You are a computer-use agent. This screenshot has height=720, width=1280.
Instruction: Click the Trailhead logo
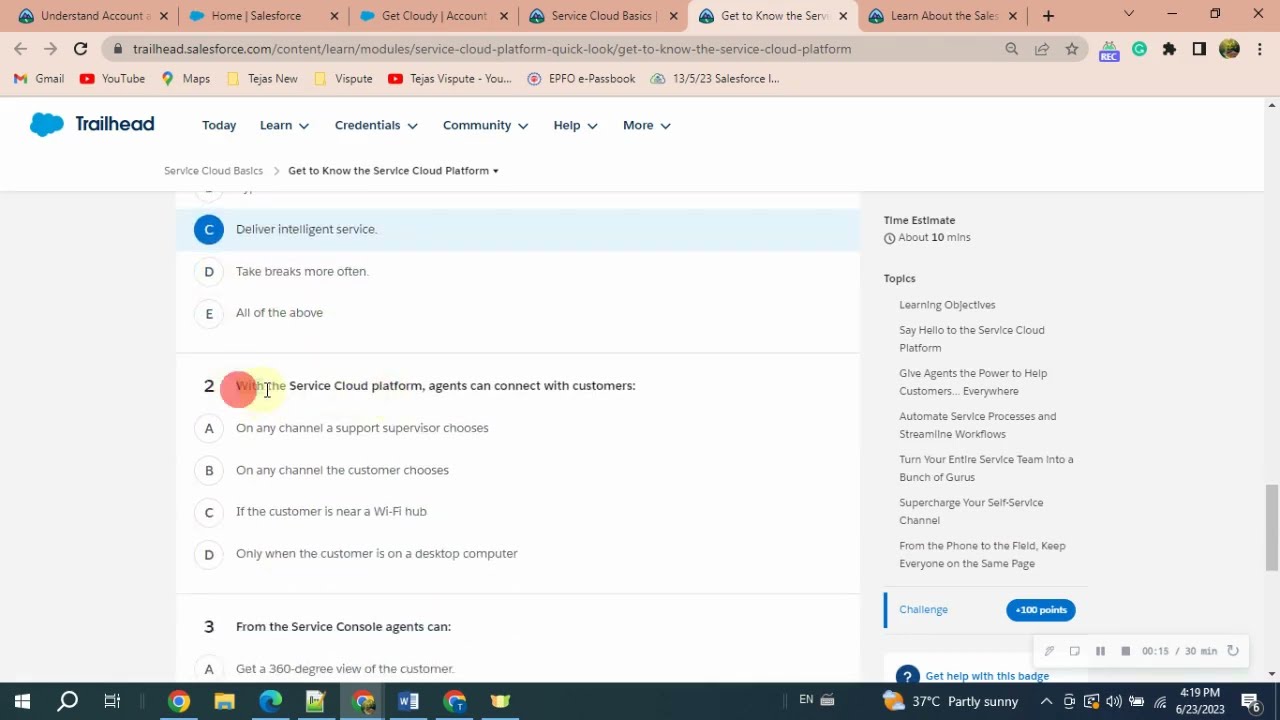pos(92,124)
